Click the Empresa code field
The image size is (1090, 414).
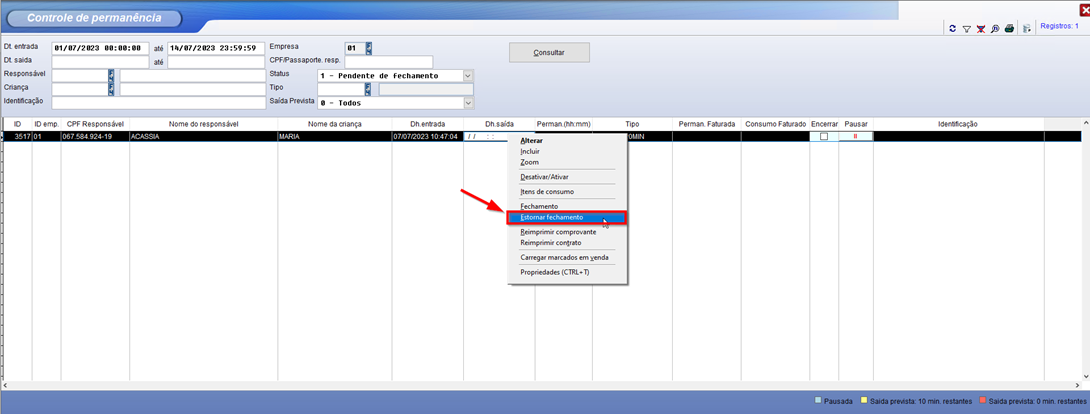355,48
